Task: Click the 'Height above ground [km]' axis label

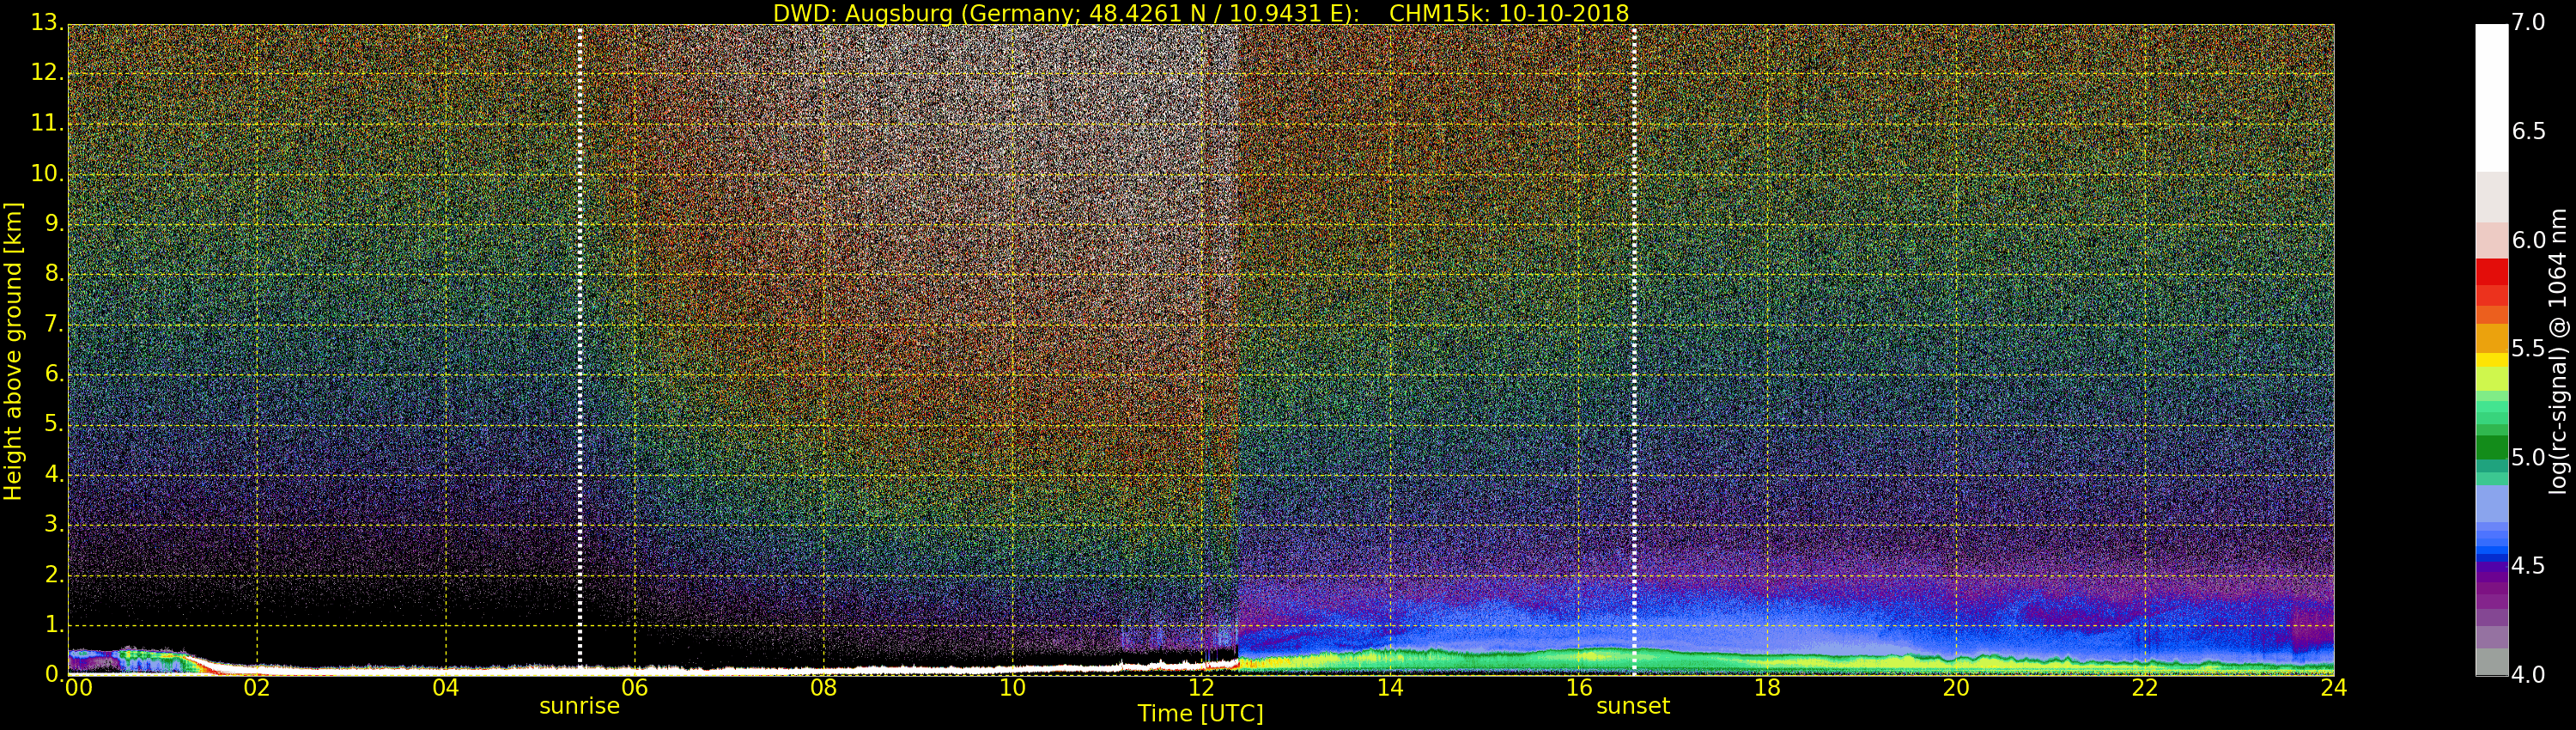Action: [x=13, y=351]
